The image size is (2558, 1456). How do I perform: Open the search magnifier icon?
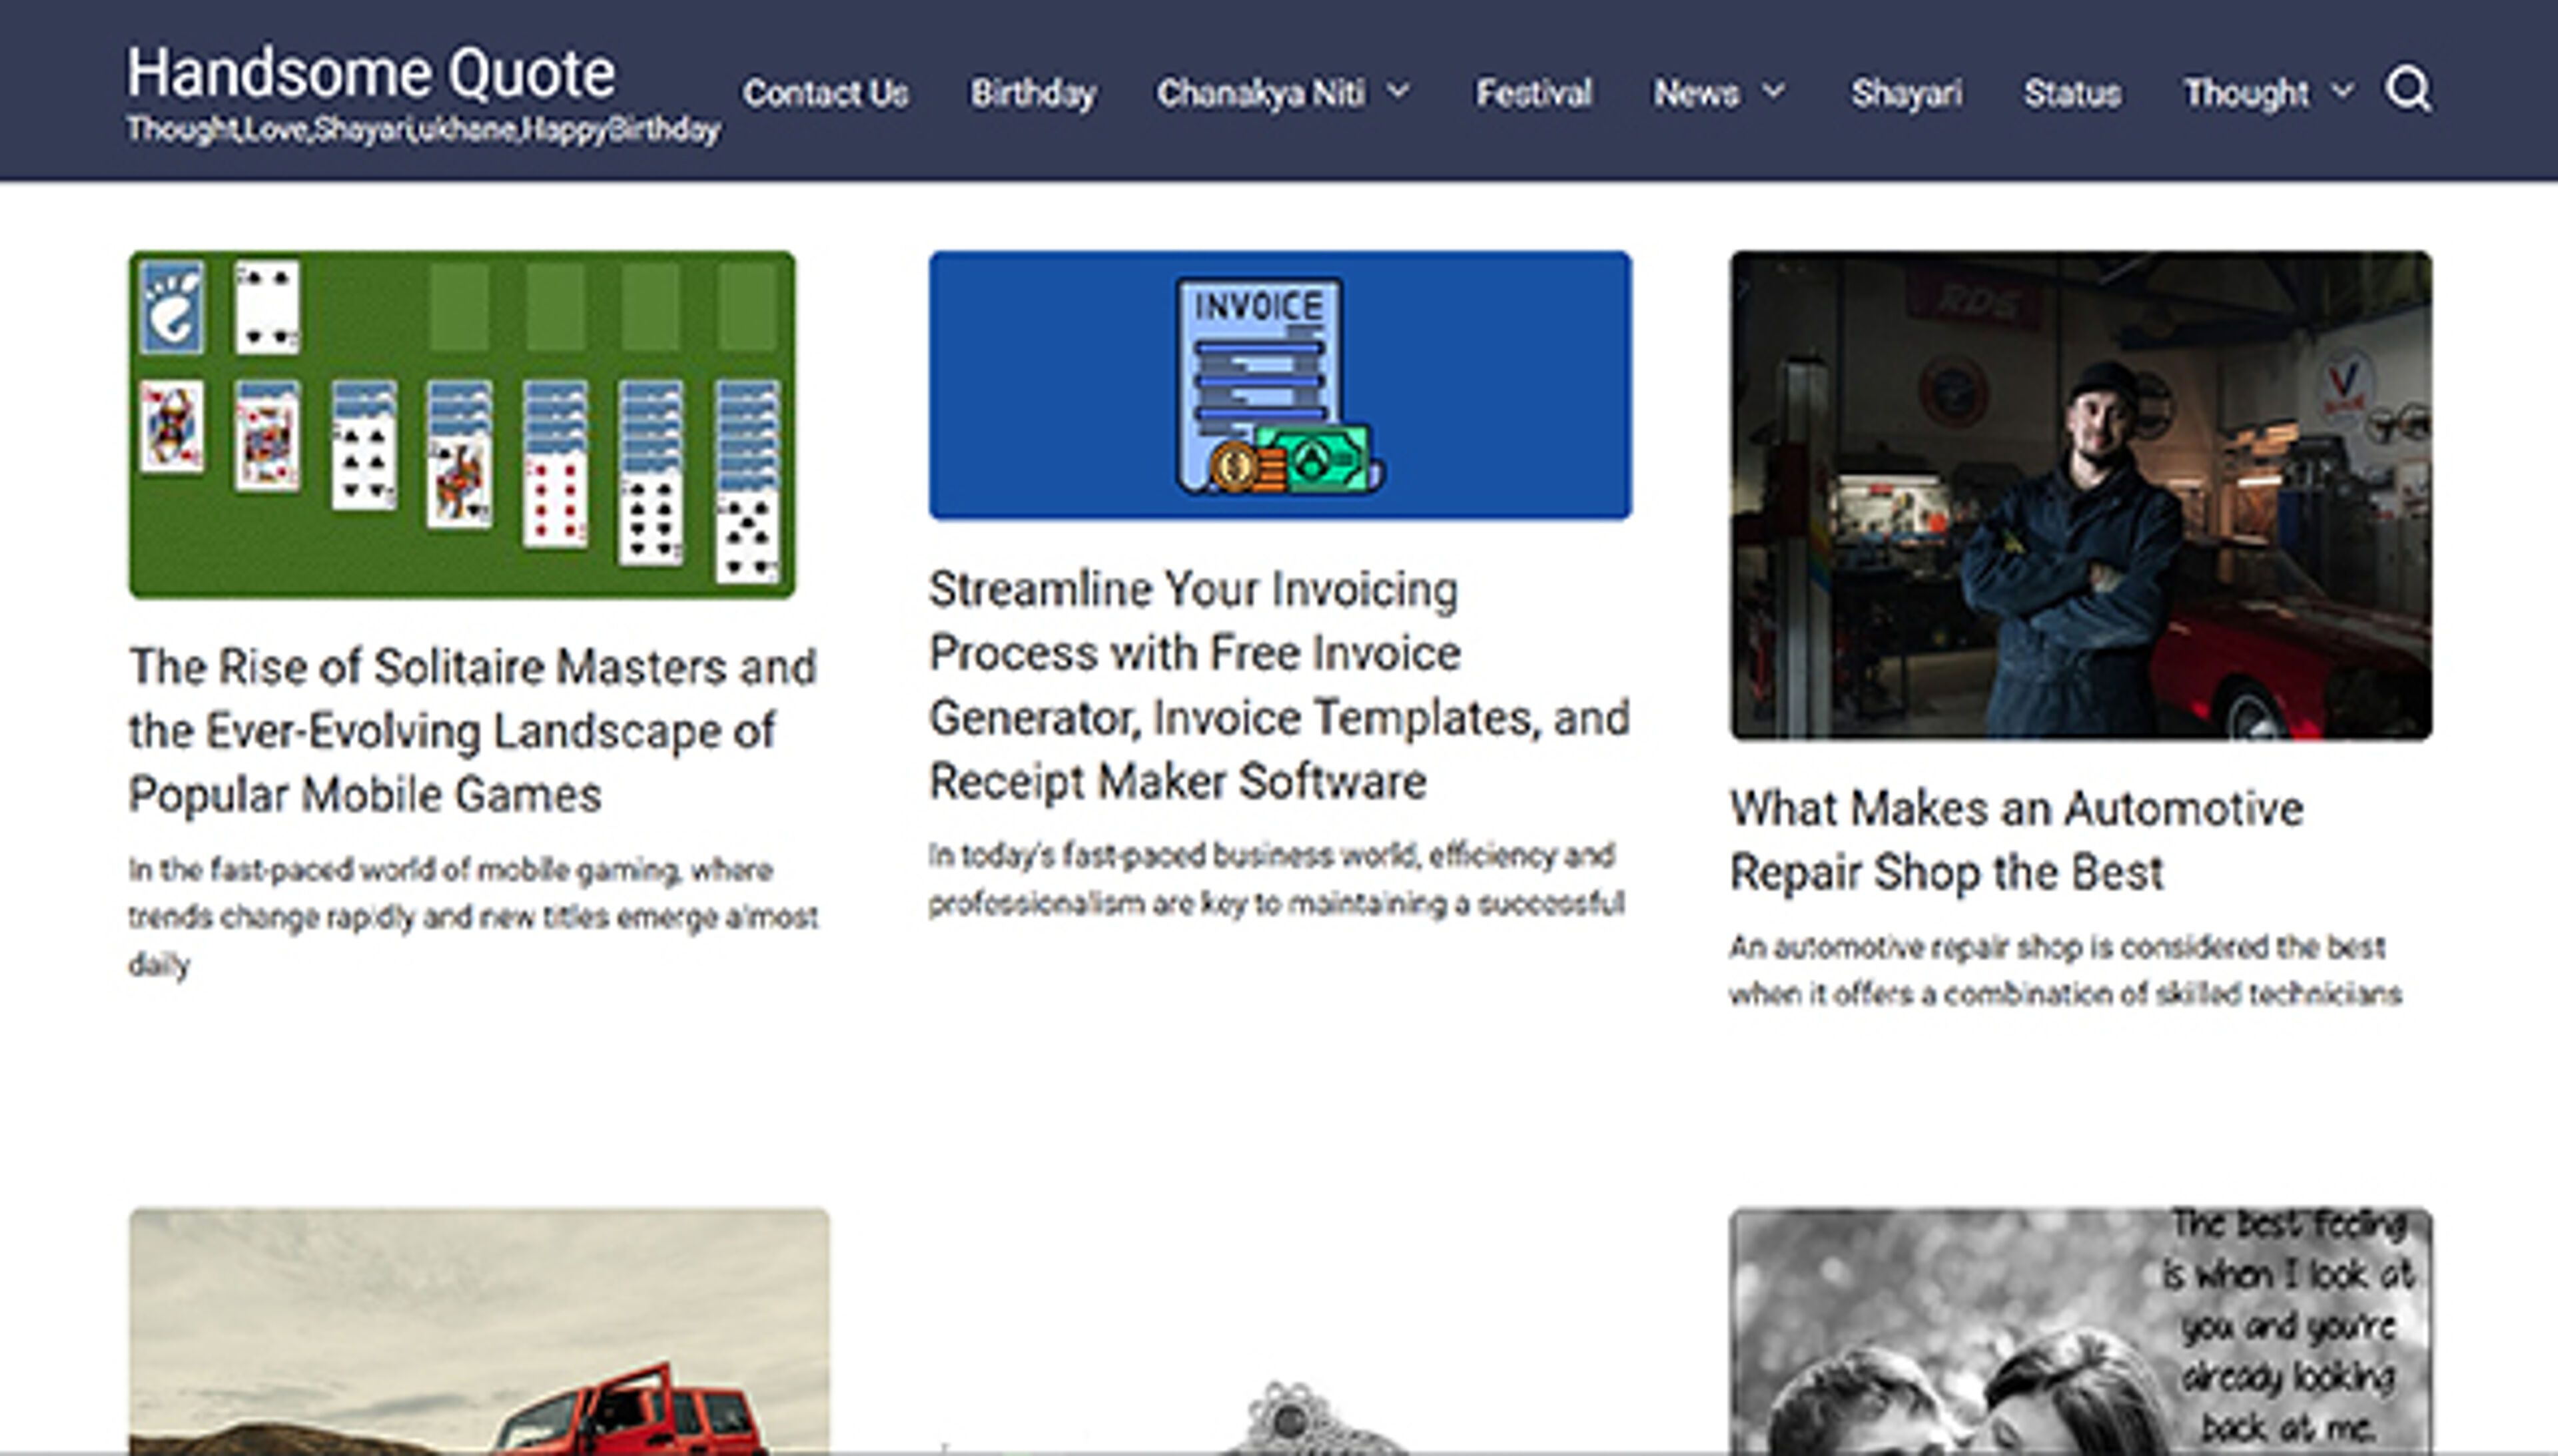pyautogui.click(x=2408, y=90)
